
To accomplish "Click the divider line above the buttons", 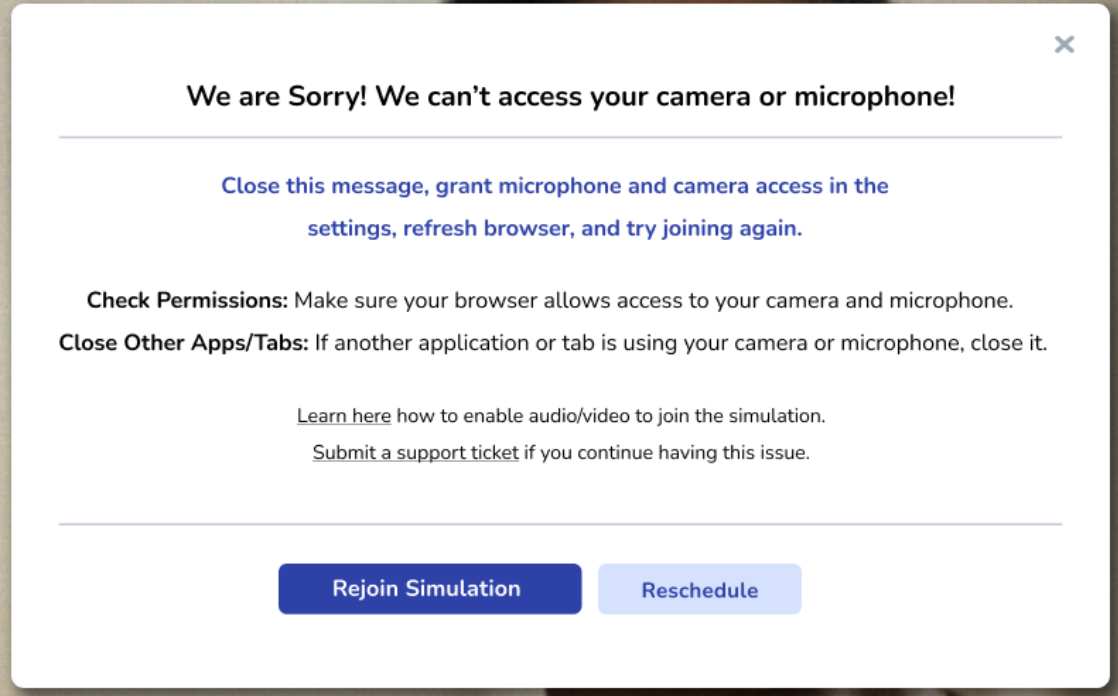I will tap(560, 524).
